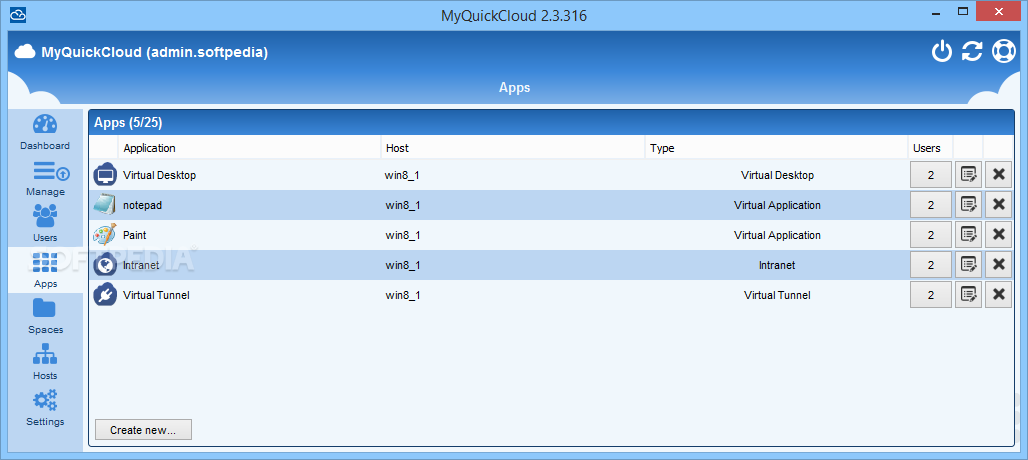This screenshot has height=460, width=1028.
Task: Open users count for Intranet
Action: [930, 265]
